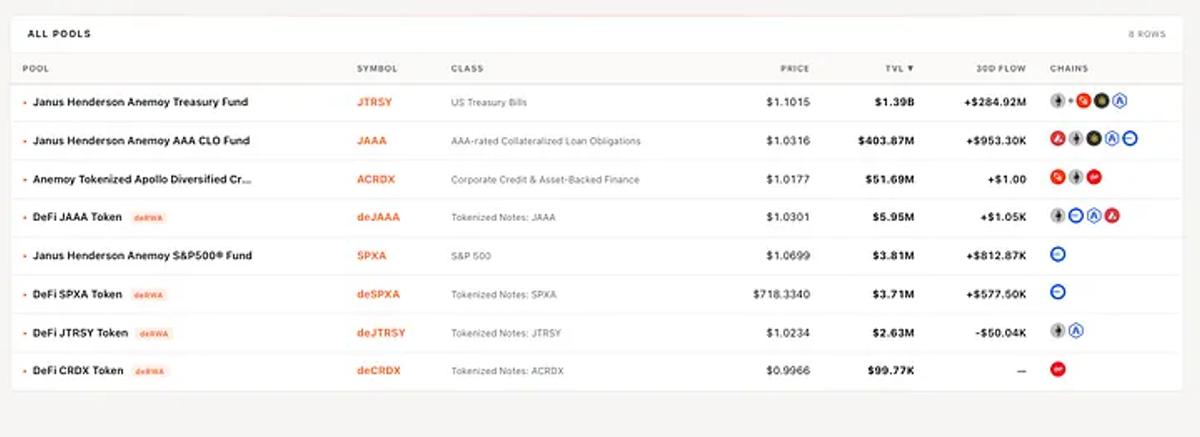Sort by the SYMBOL column header
This screenshot has height=437, width=1200.
click(x=377, y=69)
